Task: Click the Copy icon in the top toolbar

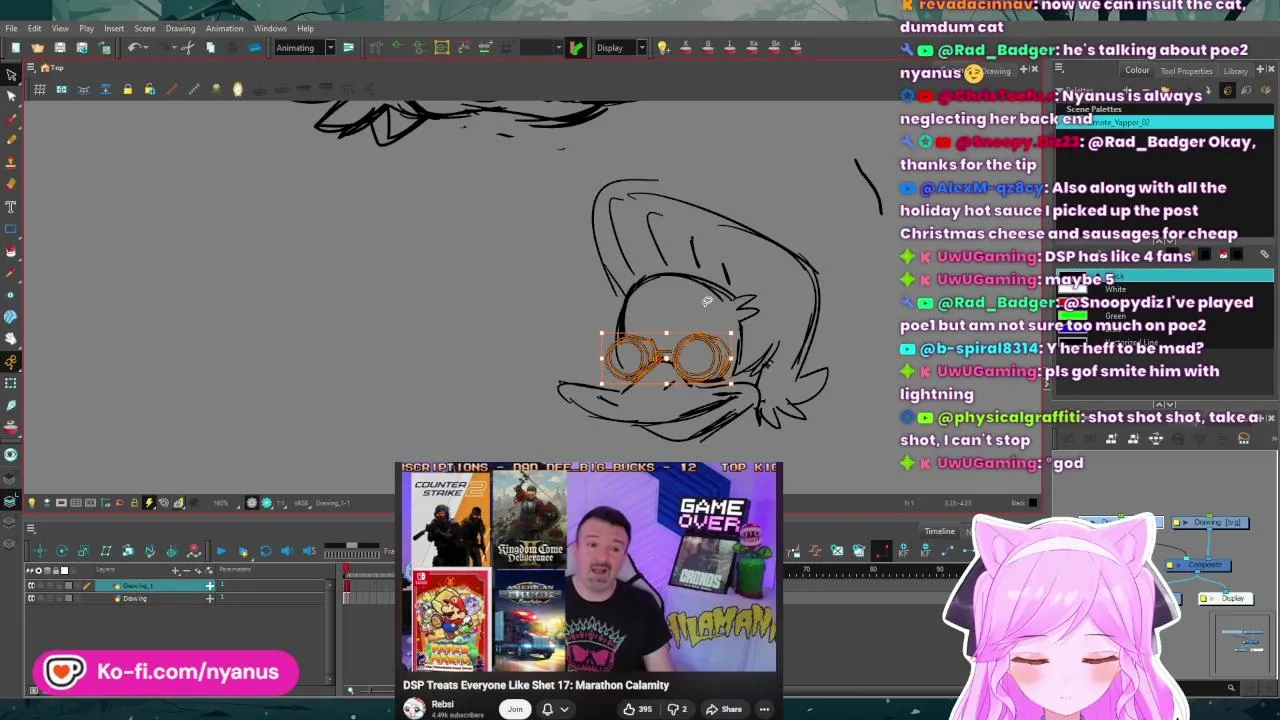Action: (210, 48)
